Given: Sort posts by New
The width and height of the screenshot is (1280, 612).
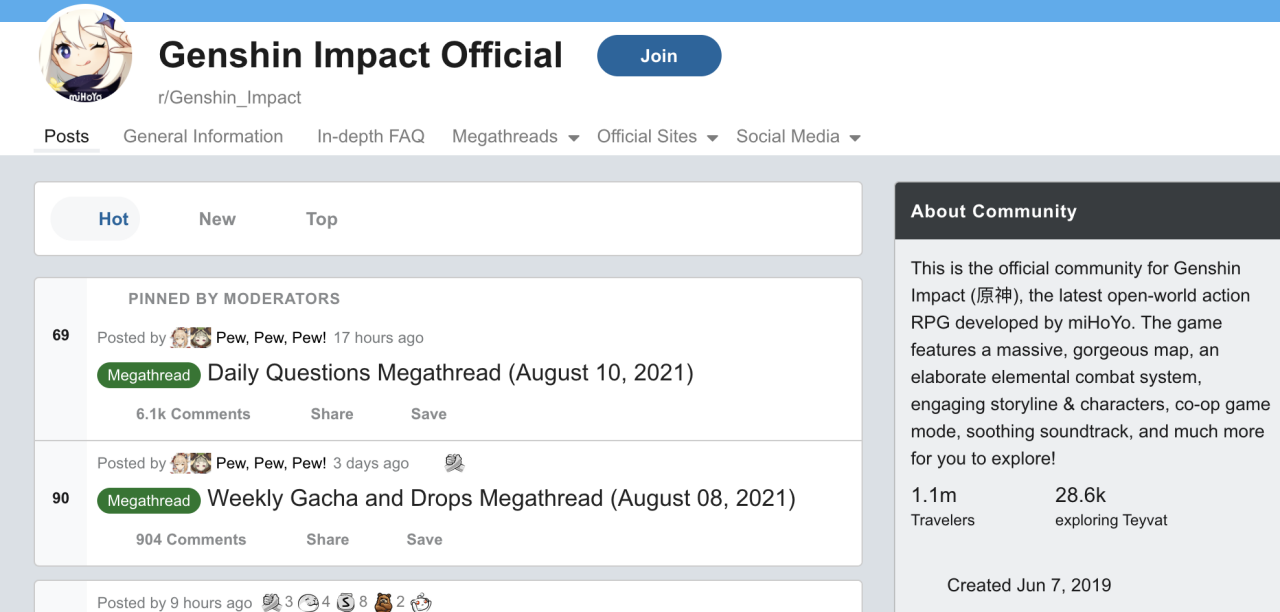Looking at the screenshot, I should 217,219.
